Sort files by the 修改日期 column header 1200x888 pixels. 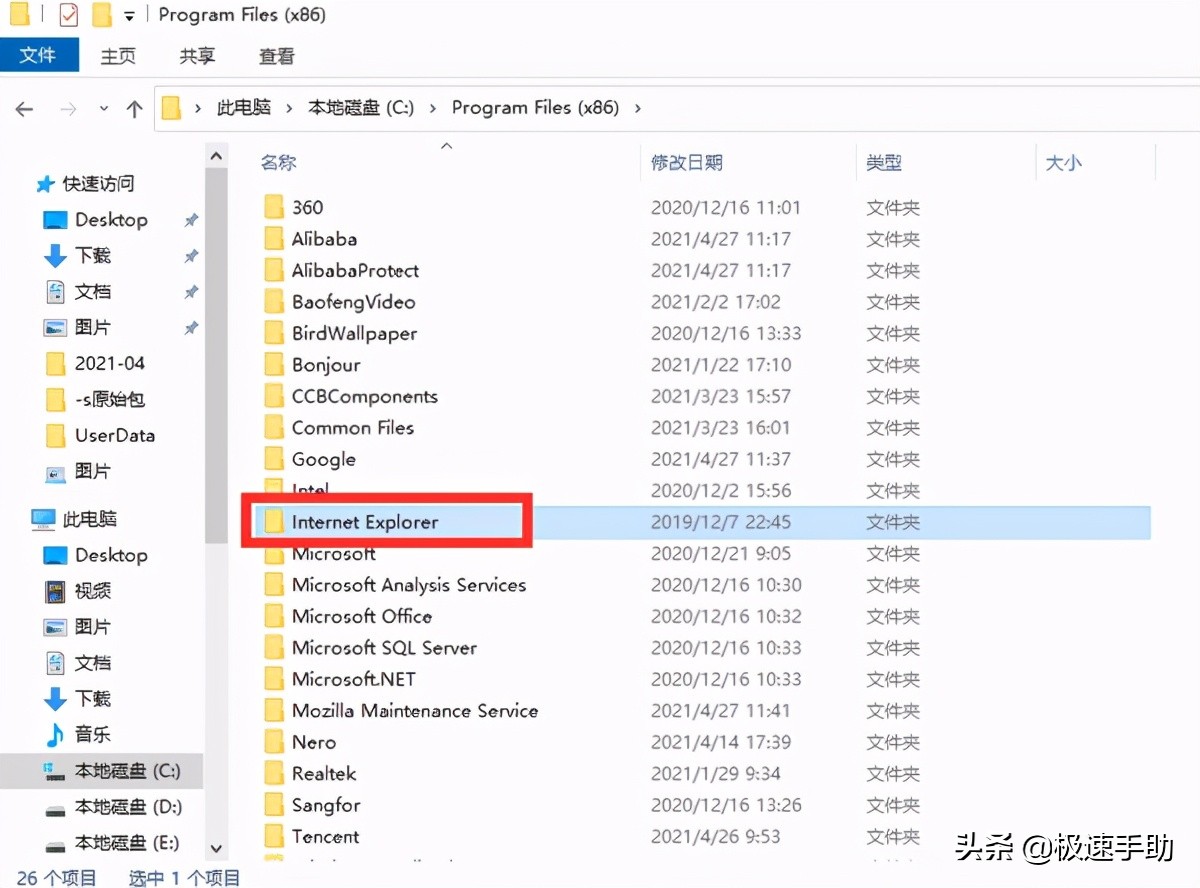tap(688, 161)
